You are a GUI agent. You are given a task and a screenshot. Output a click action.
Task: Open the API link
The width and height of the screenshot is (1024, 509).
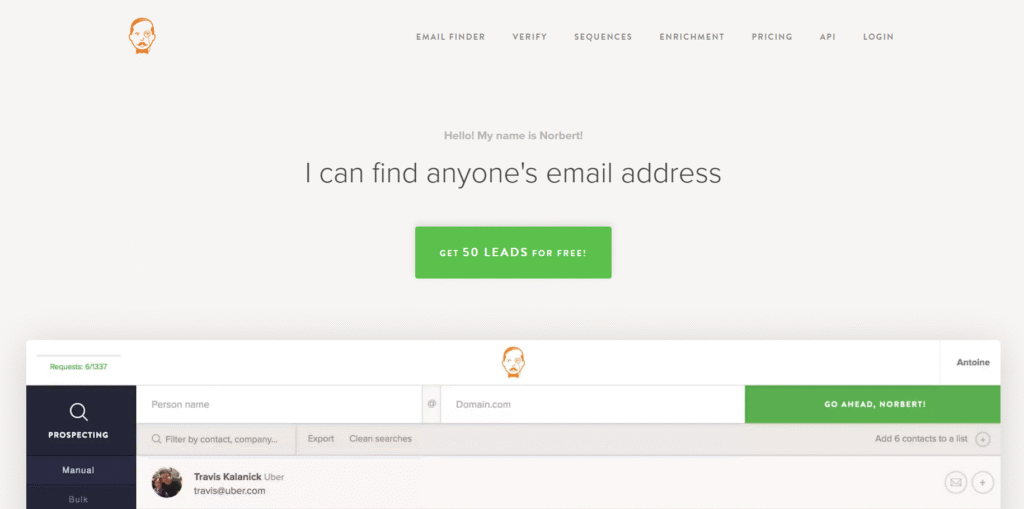[827, 37]
